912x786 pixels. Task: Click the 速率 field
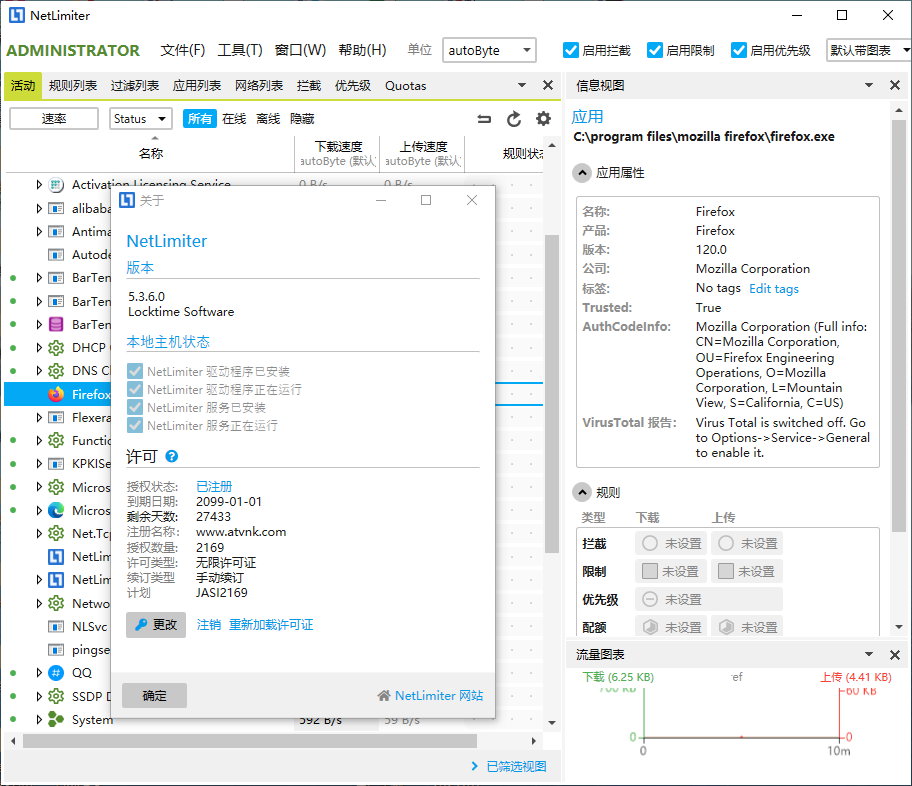(x=54, y=119)
